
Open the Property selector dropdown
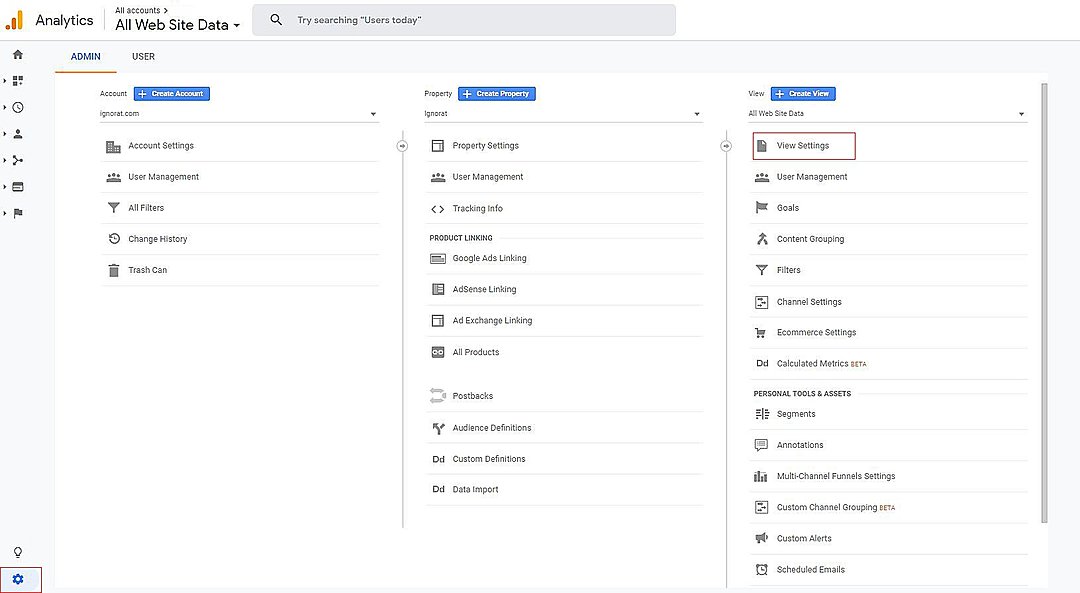coord(562,114)
